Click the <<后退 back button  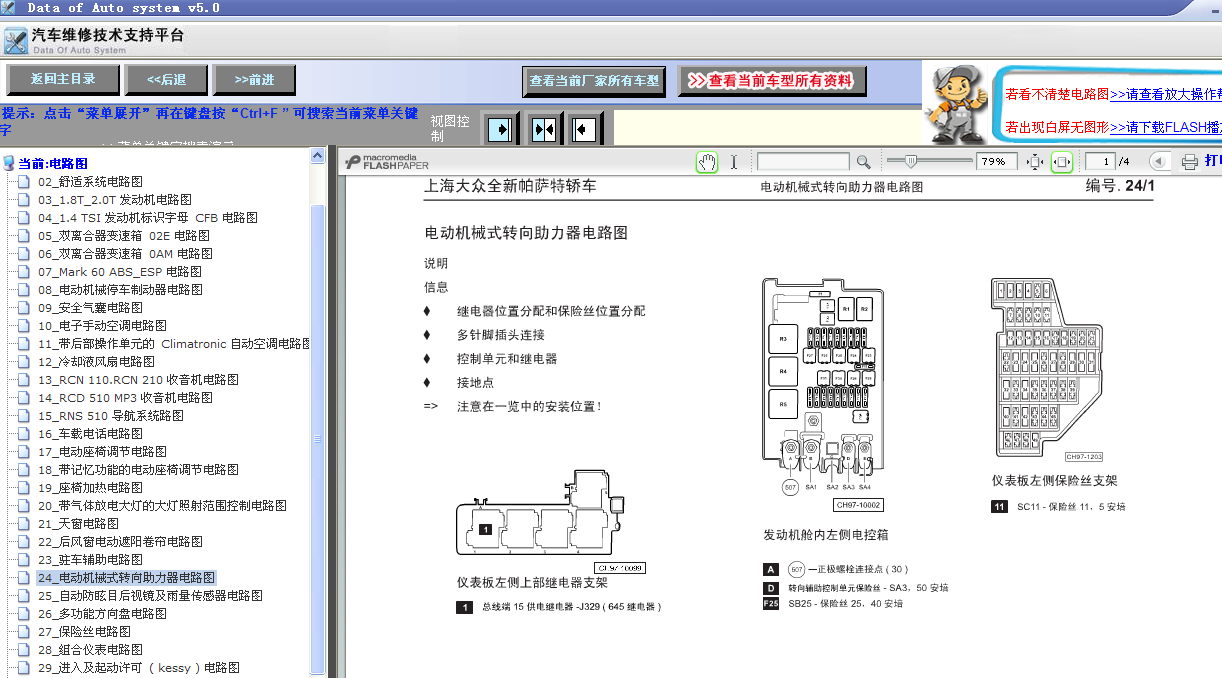[166, 80]
